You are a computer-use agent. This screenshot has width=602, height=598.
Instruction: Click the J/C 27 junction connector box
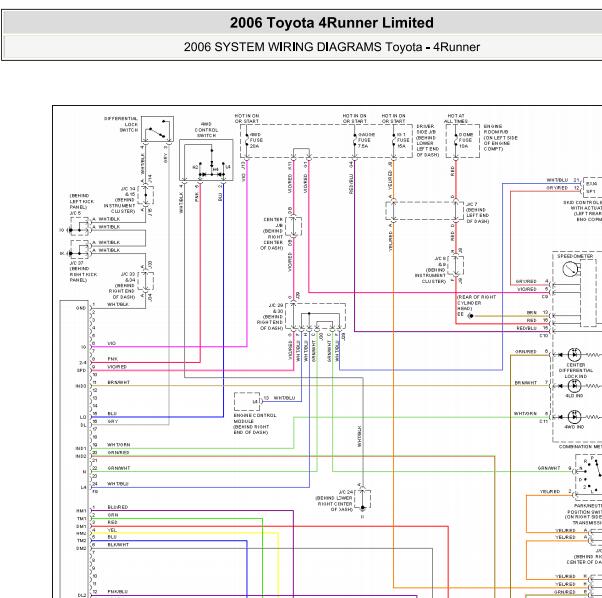pos(79,250)
